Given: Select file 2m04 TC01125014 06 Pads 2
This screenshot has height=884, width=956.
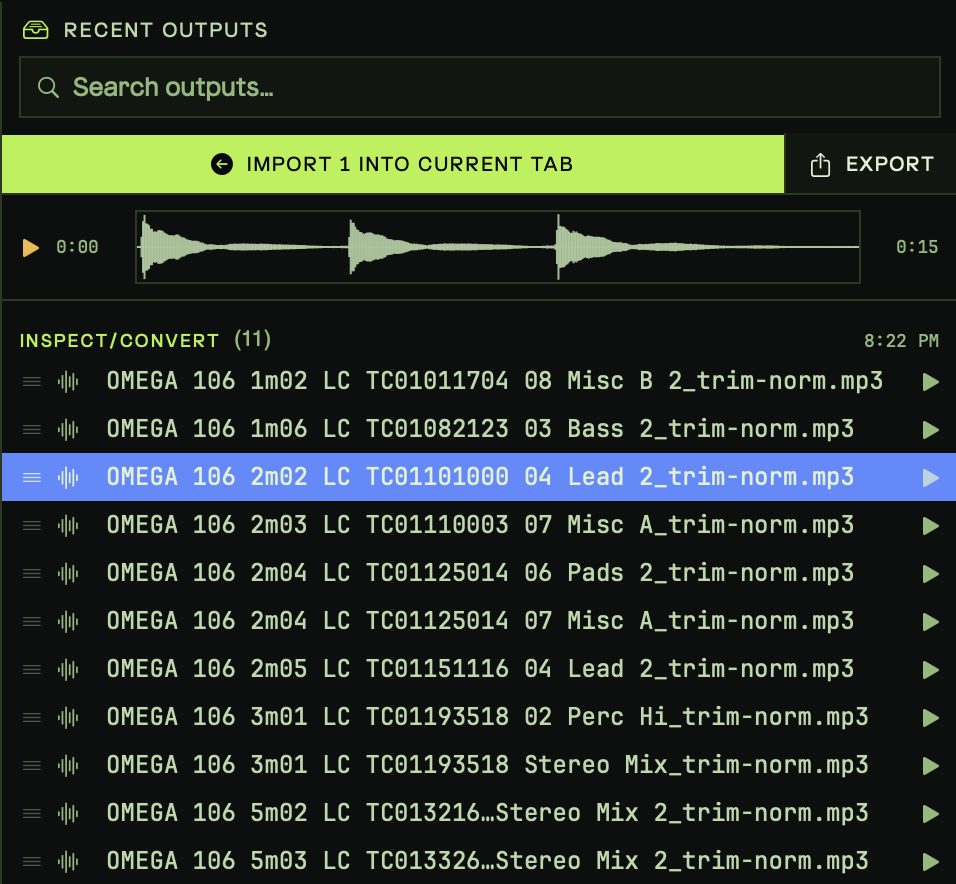Looking at the screenshot, I should pyautogui.click(x=480, y=573).
